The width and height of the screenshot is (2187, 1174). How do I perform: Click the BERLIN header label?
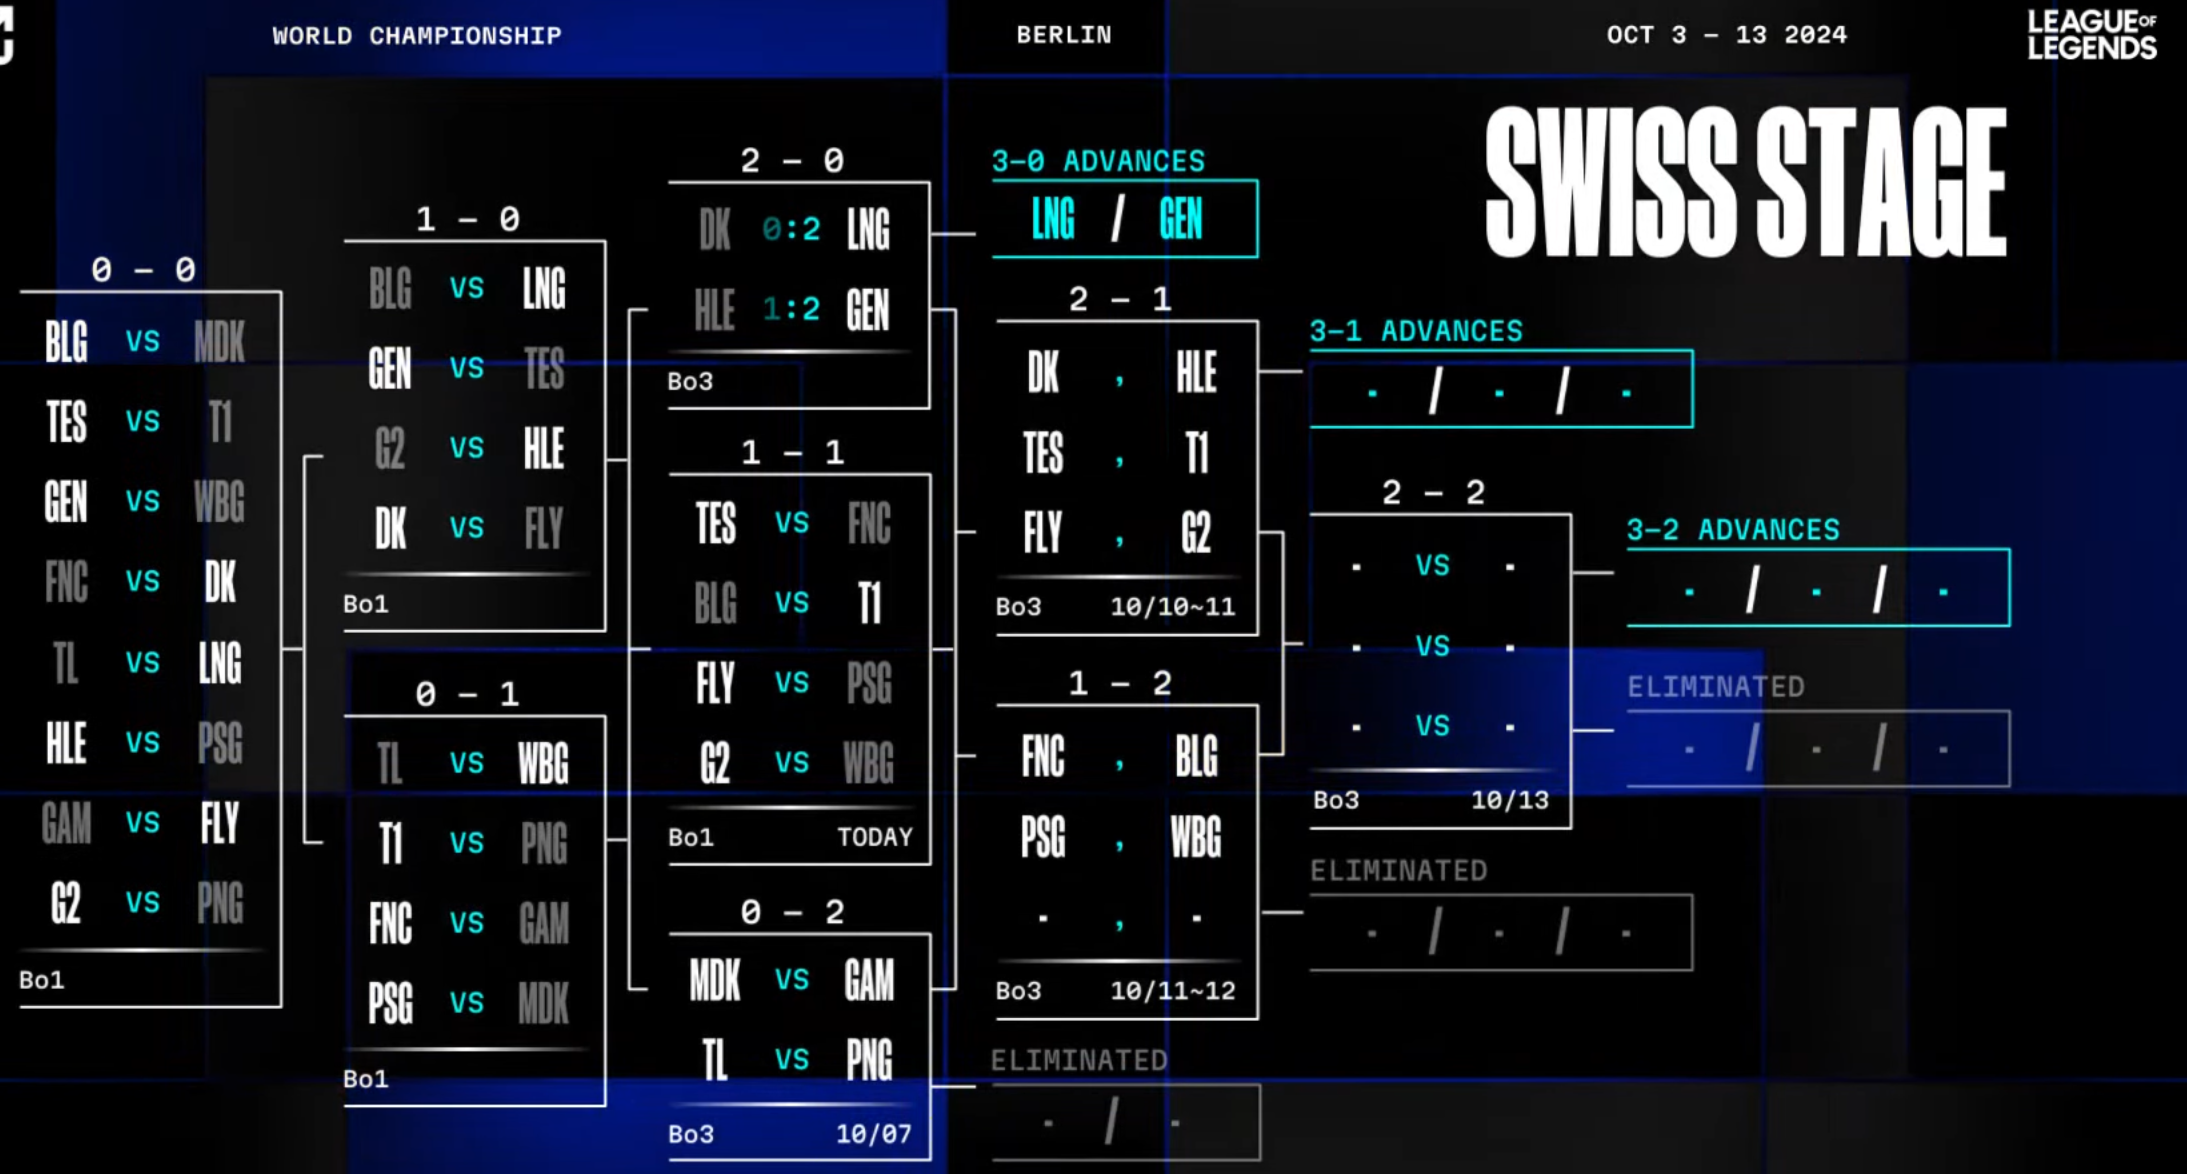pos(1064,35)
